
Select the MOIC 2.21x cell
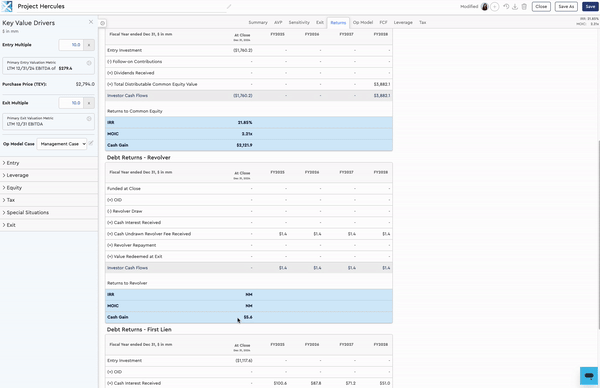tap(247, 134)
